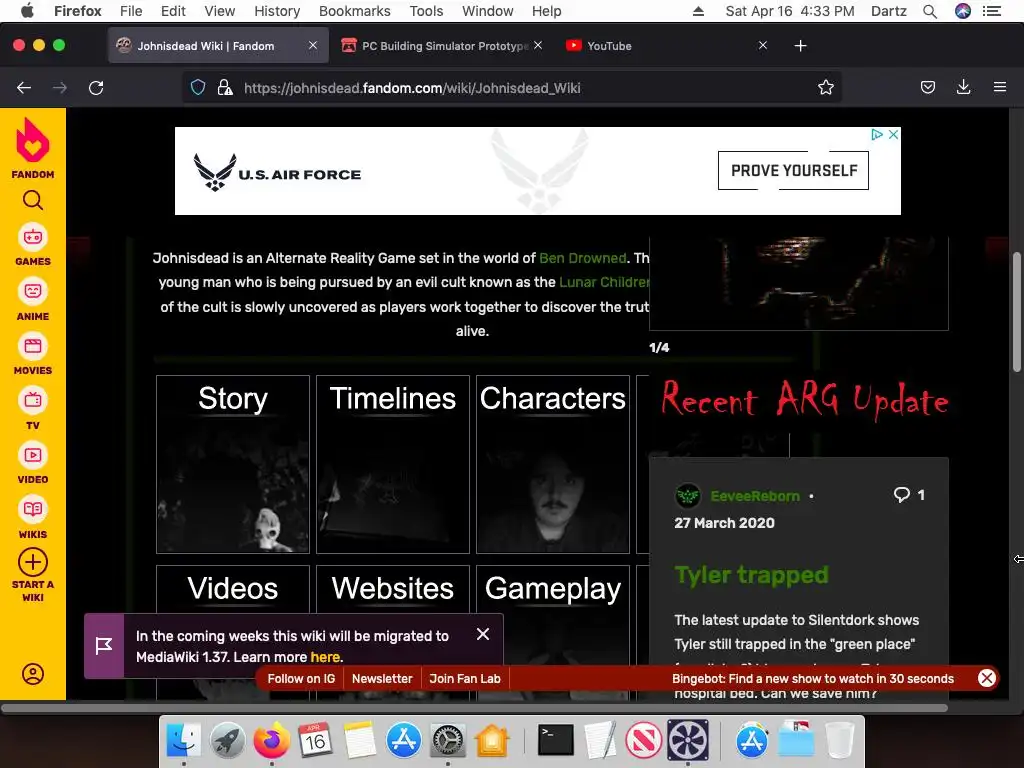Open the Bookmarks menu

tap(355, 11)
